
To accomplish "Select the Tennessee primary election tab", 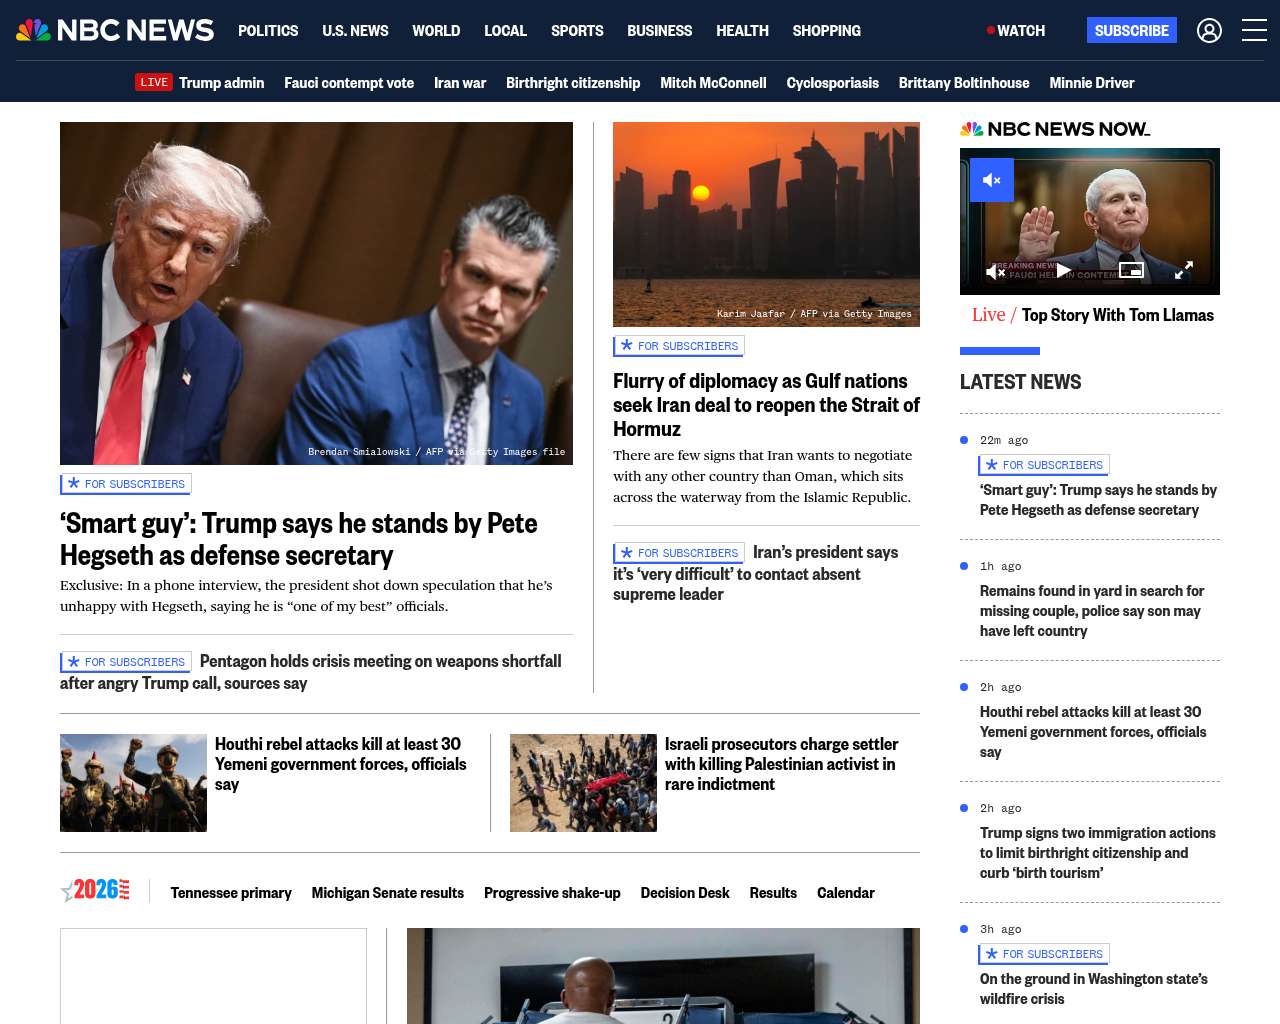I will pos(231,893).
